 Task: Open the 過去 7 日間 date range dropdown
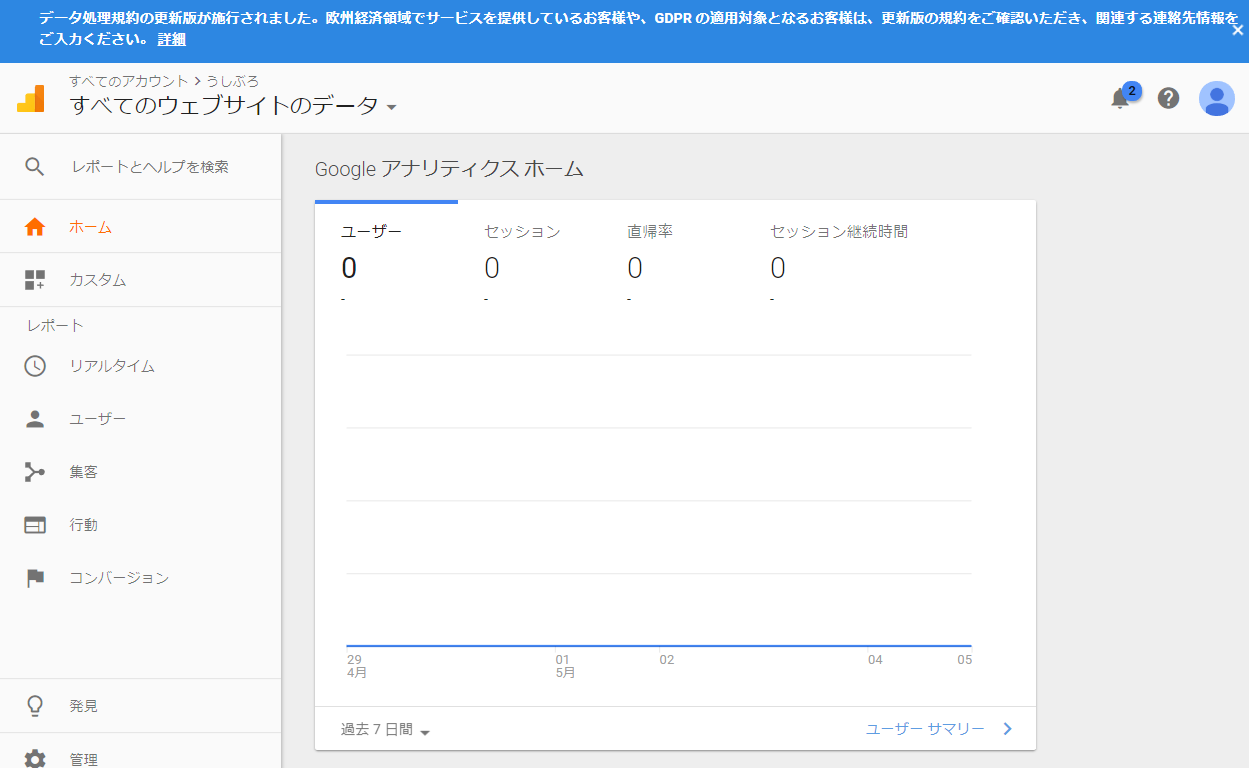point(385,729)
